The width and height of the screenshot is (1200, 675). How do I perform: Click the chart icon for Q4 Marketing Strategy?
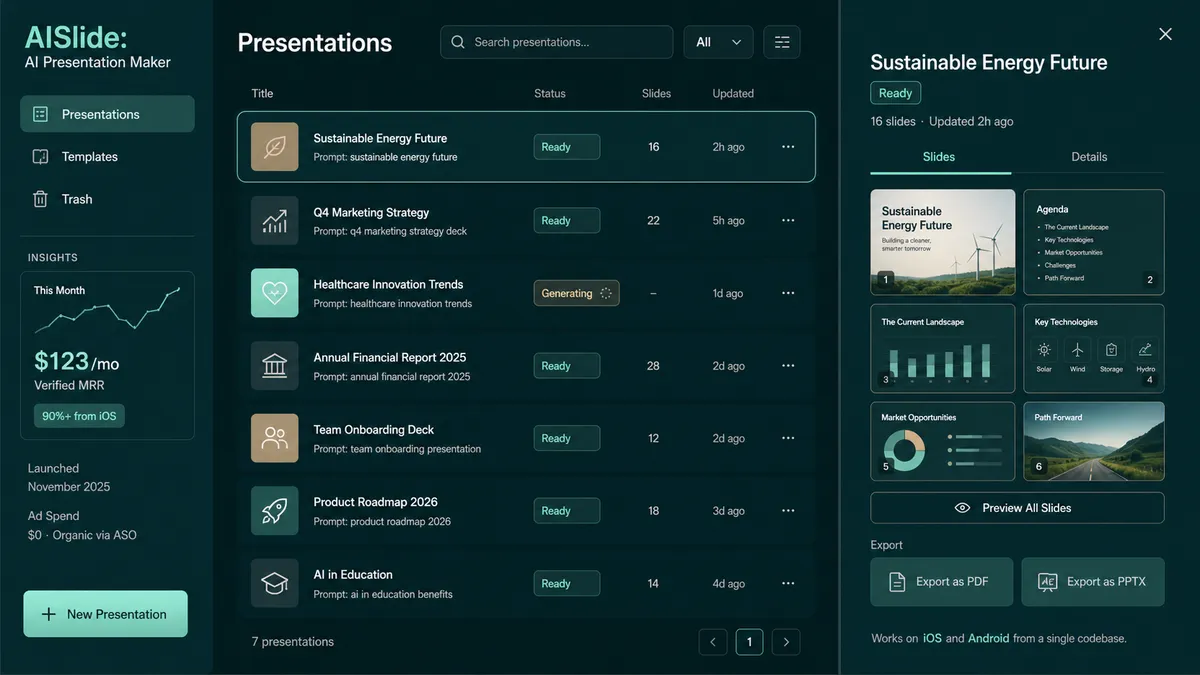[x=274, y=221]
